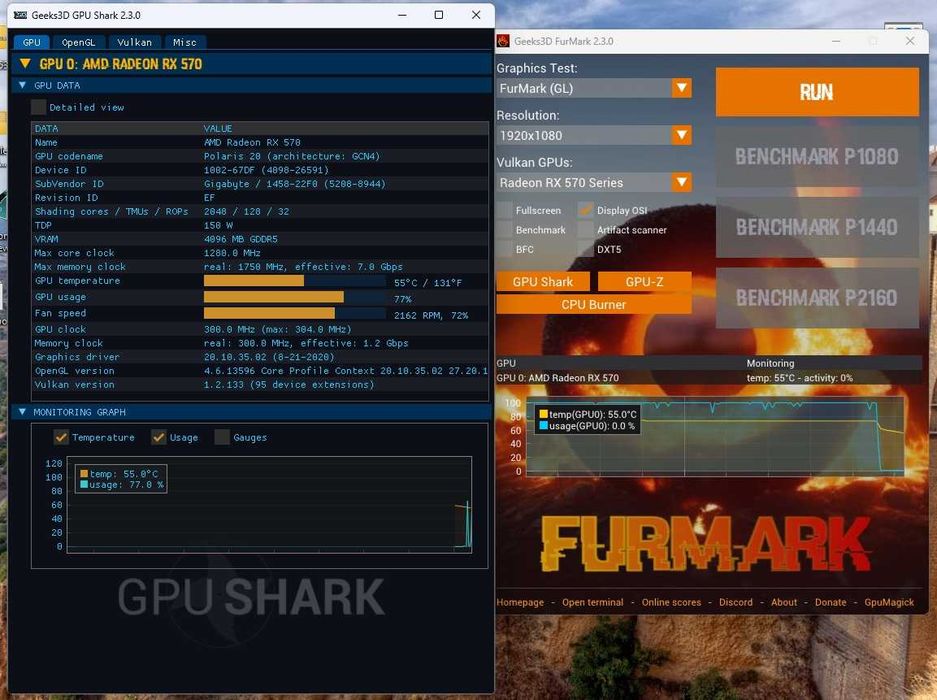Enable the Artifact scanner checkbox
The width and height of the screenshot is (937, 700).
point(586,230)
